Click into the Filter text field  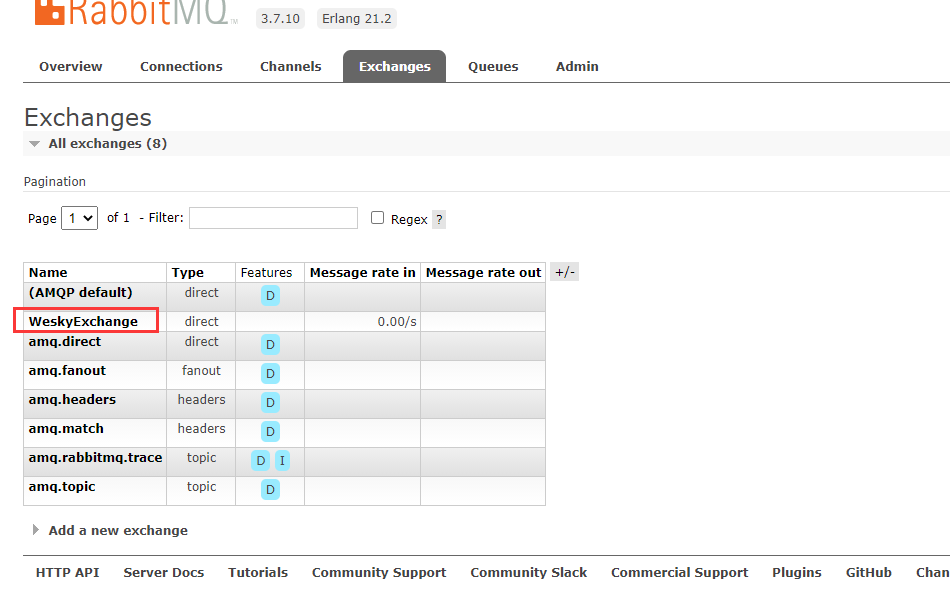[273, 218]
